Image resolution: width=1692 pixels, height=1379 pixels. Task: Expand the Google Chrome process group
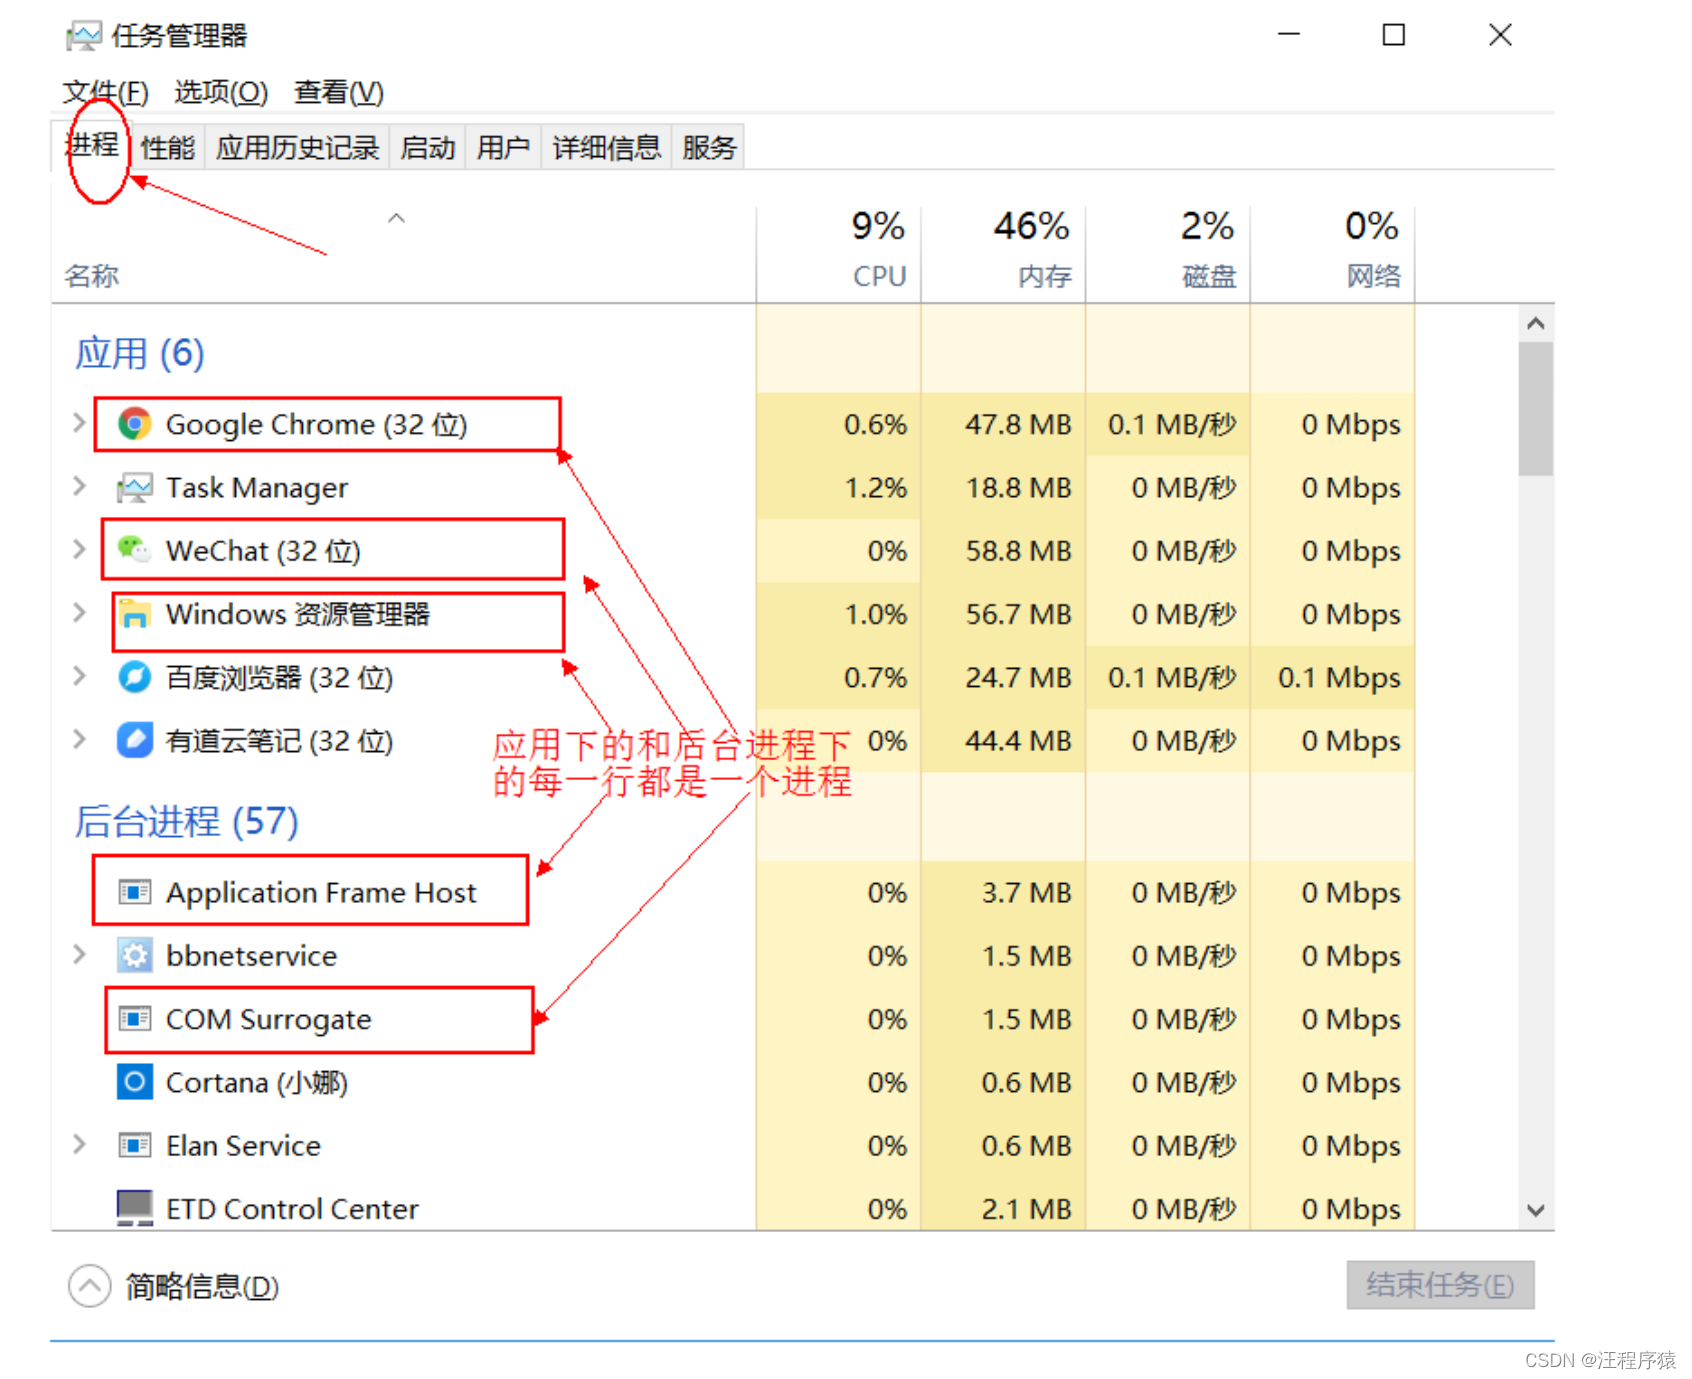tap(79, 423)
